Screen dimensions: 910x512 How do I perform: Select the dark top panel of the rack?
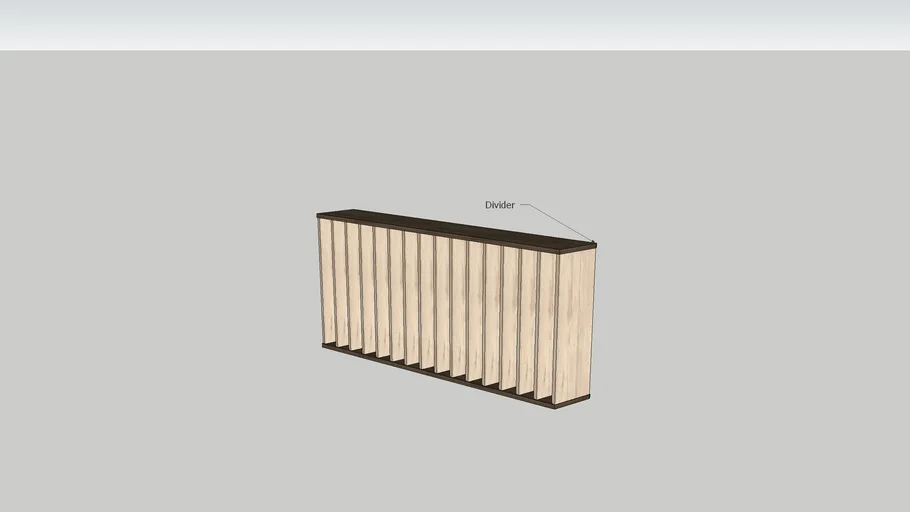(x=450, y=228)
